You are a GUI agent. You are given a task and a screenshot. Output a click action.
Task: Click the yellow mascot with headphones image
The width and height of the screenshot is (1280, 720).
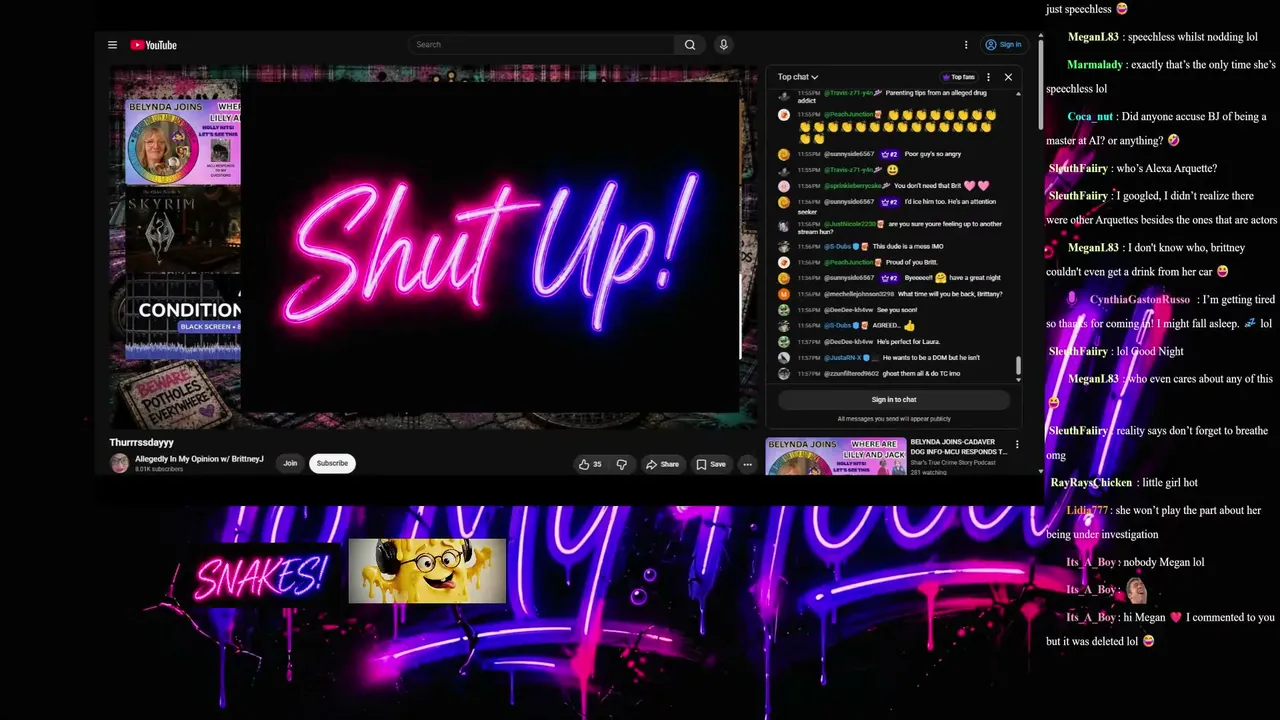(x=427, y=571)
